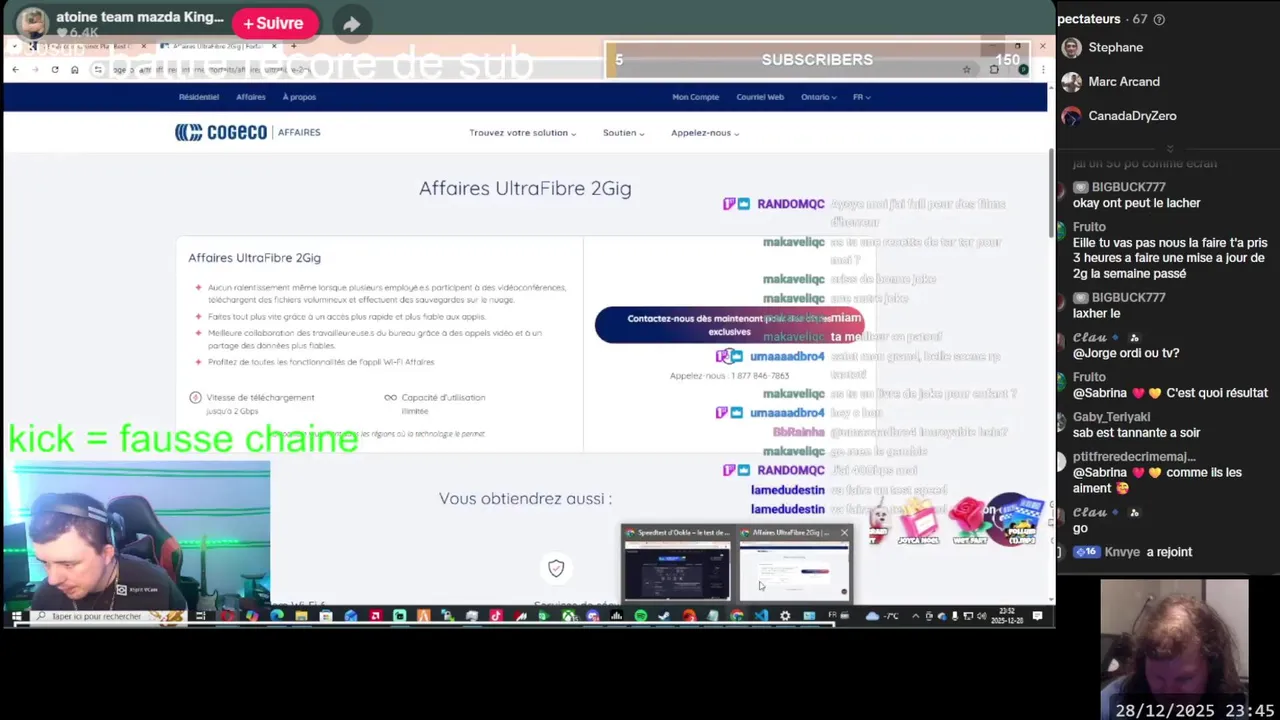Select viewer Marc Arcand in the list
Screen dimensions: 1280x720
(1110, 81)
